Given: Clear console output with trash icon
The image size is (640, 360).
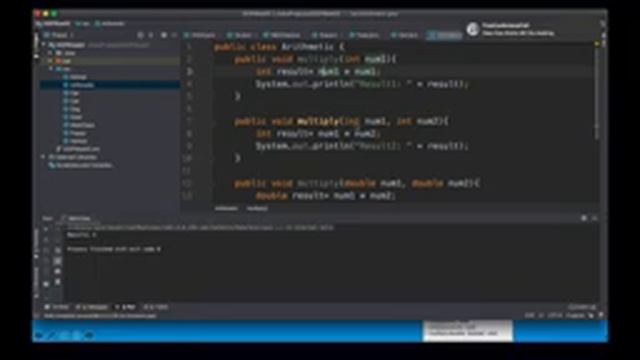Looking at the screenshot, I should click(x=58, y=282).
